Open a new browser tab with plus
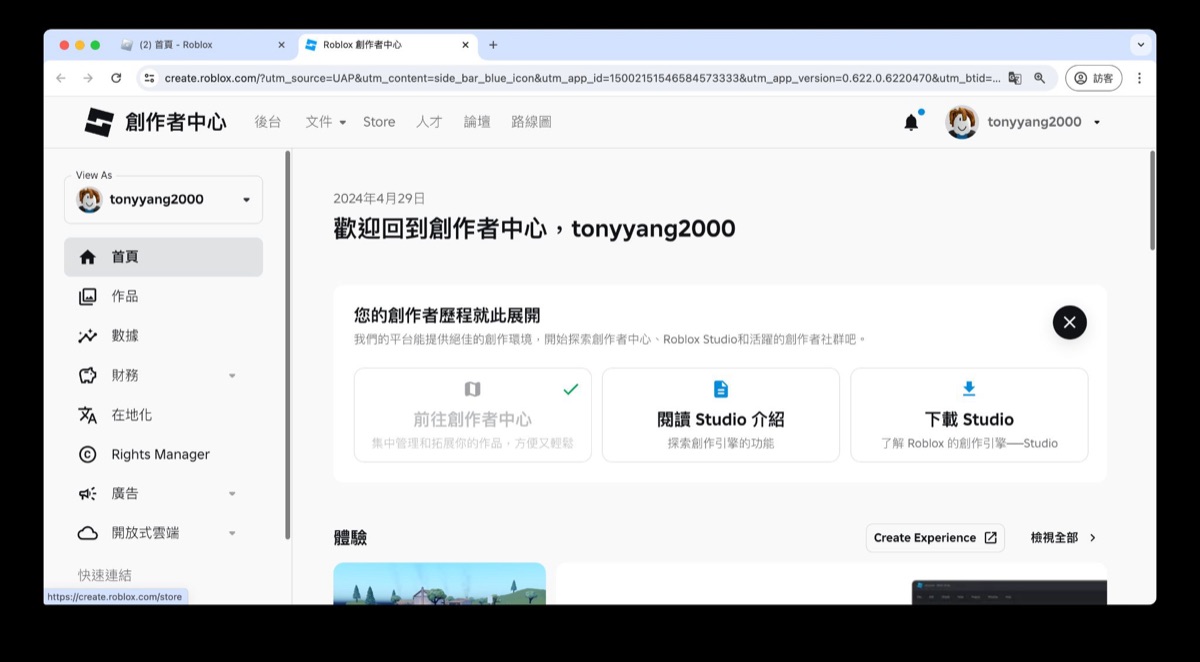 493,45
